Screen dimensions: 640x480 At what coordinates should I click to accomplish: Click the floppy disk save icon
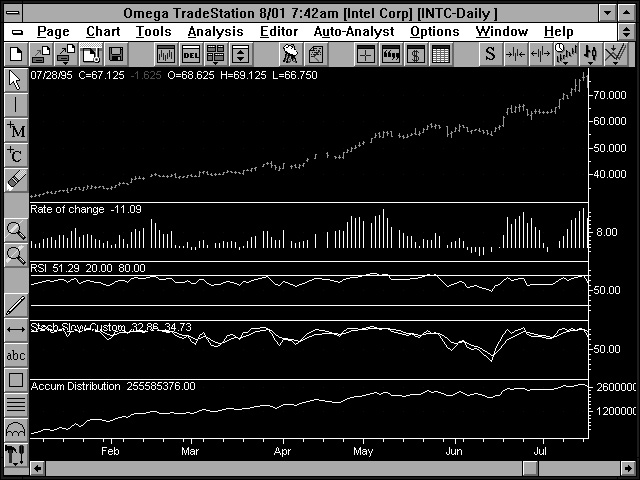pos(116,54)
